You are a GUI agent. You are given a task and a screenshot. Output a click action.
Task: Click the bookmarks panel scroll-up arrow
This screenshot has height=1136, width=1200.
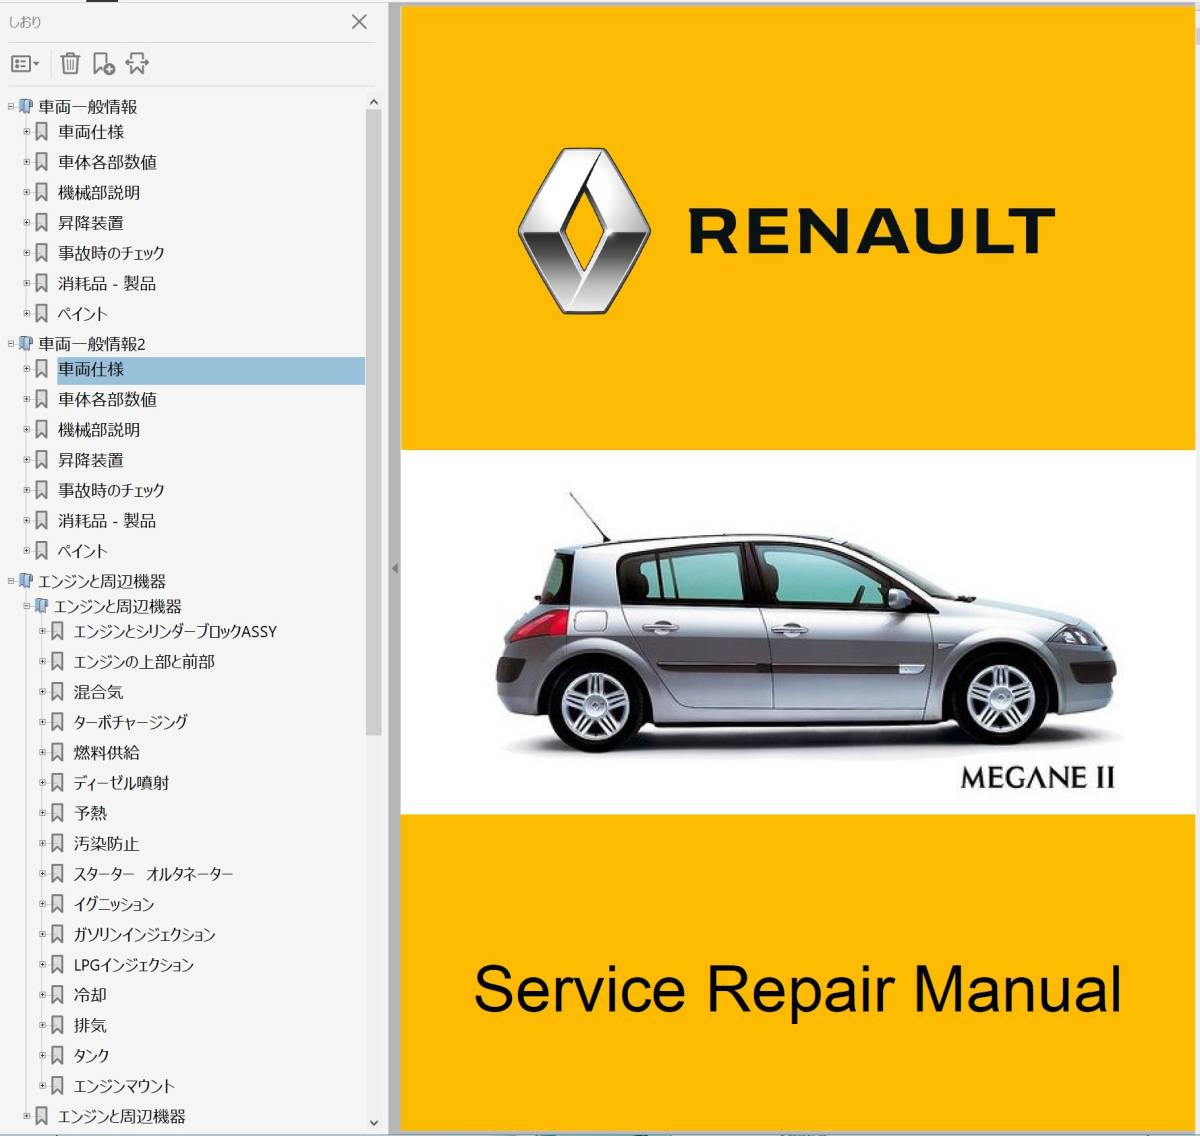[x=374, y=102]
